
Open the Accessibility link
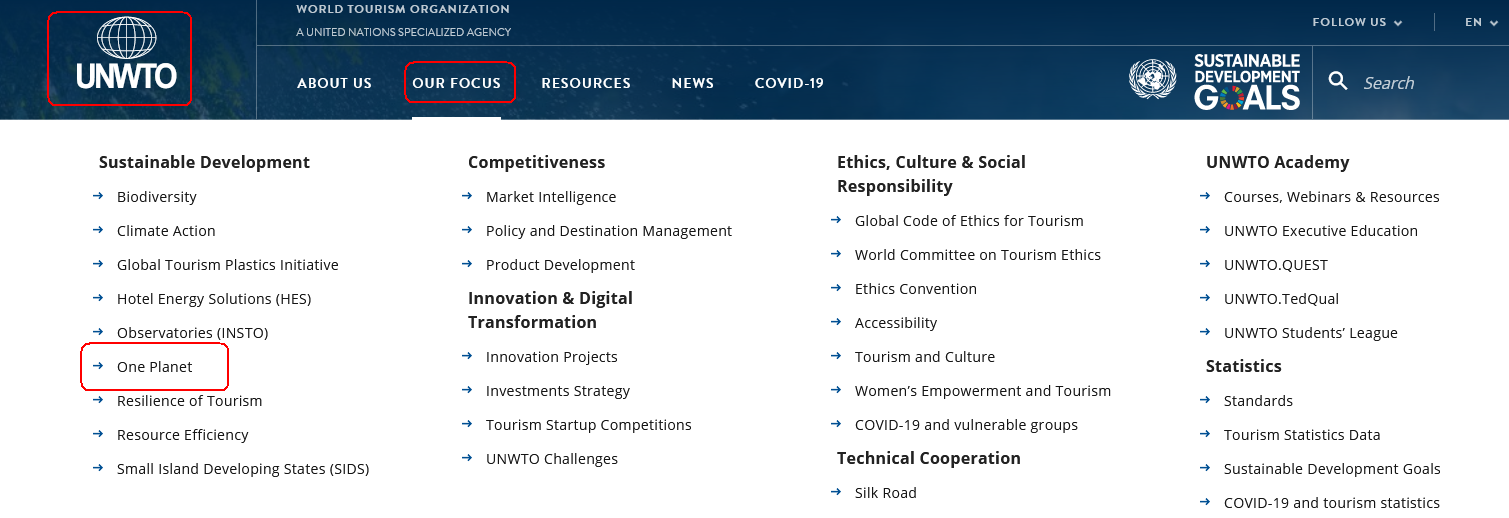tap(896, 323)
